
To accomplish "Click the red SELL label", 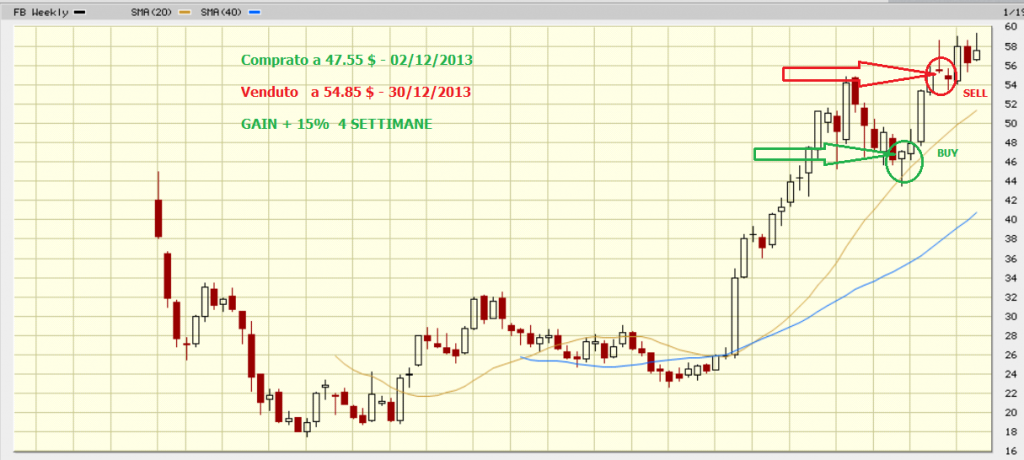I will (x=975, y=93).
